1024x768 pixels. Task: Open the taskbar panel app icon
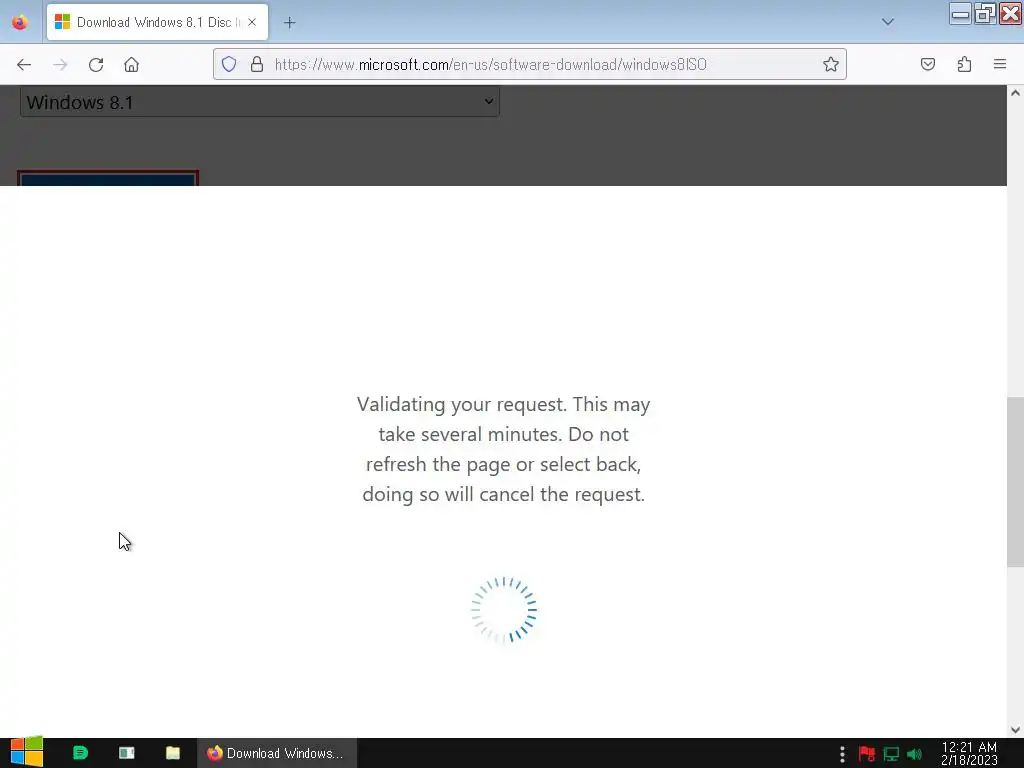point(127,753)
